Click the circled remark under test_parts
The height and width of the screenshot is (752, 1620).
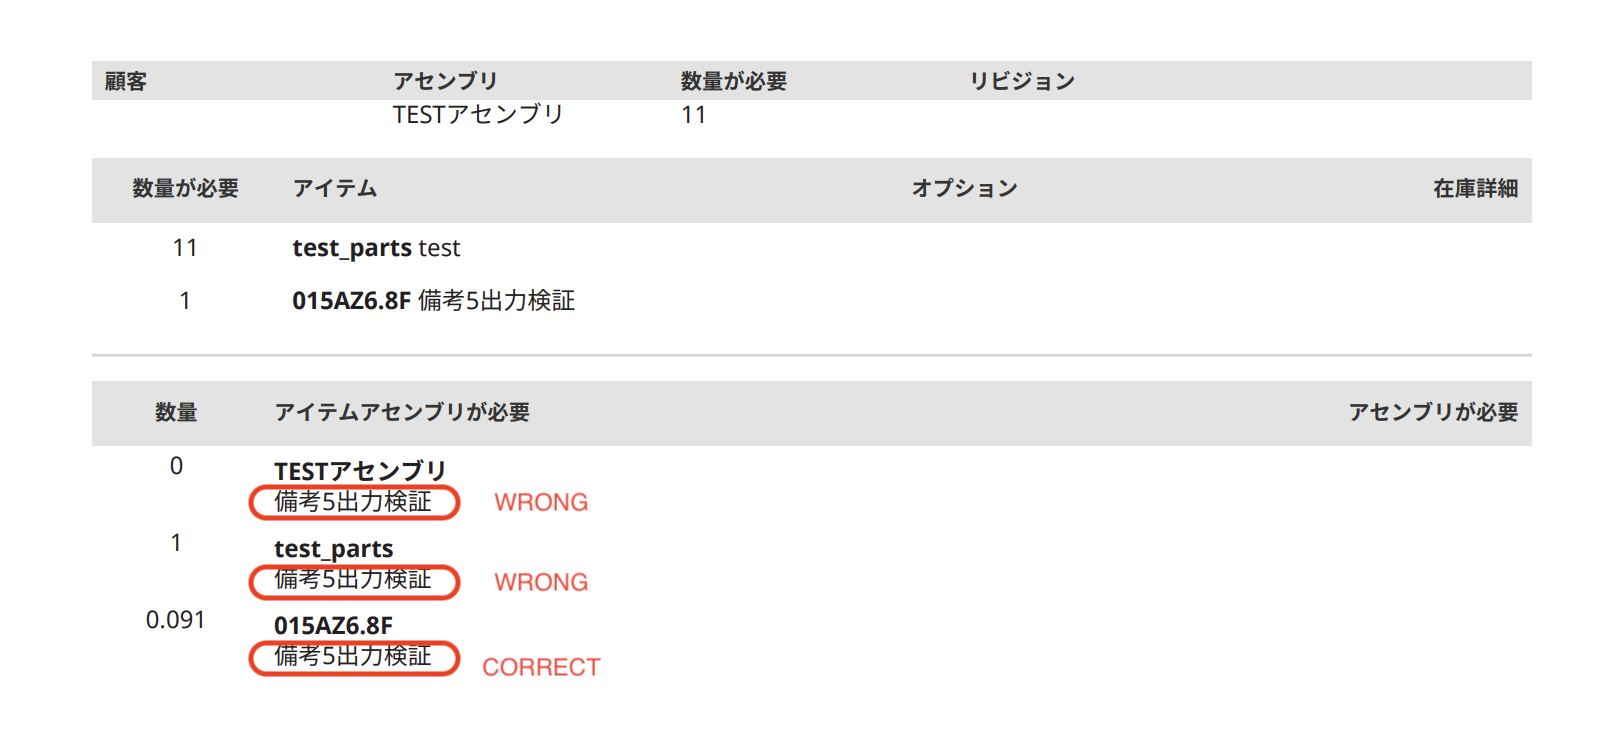point(354,581)
